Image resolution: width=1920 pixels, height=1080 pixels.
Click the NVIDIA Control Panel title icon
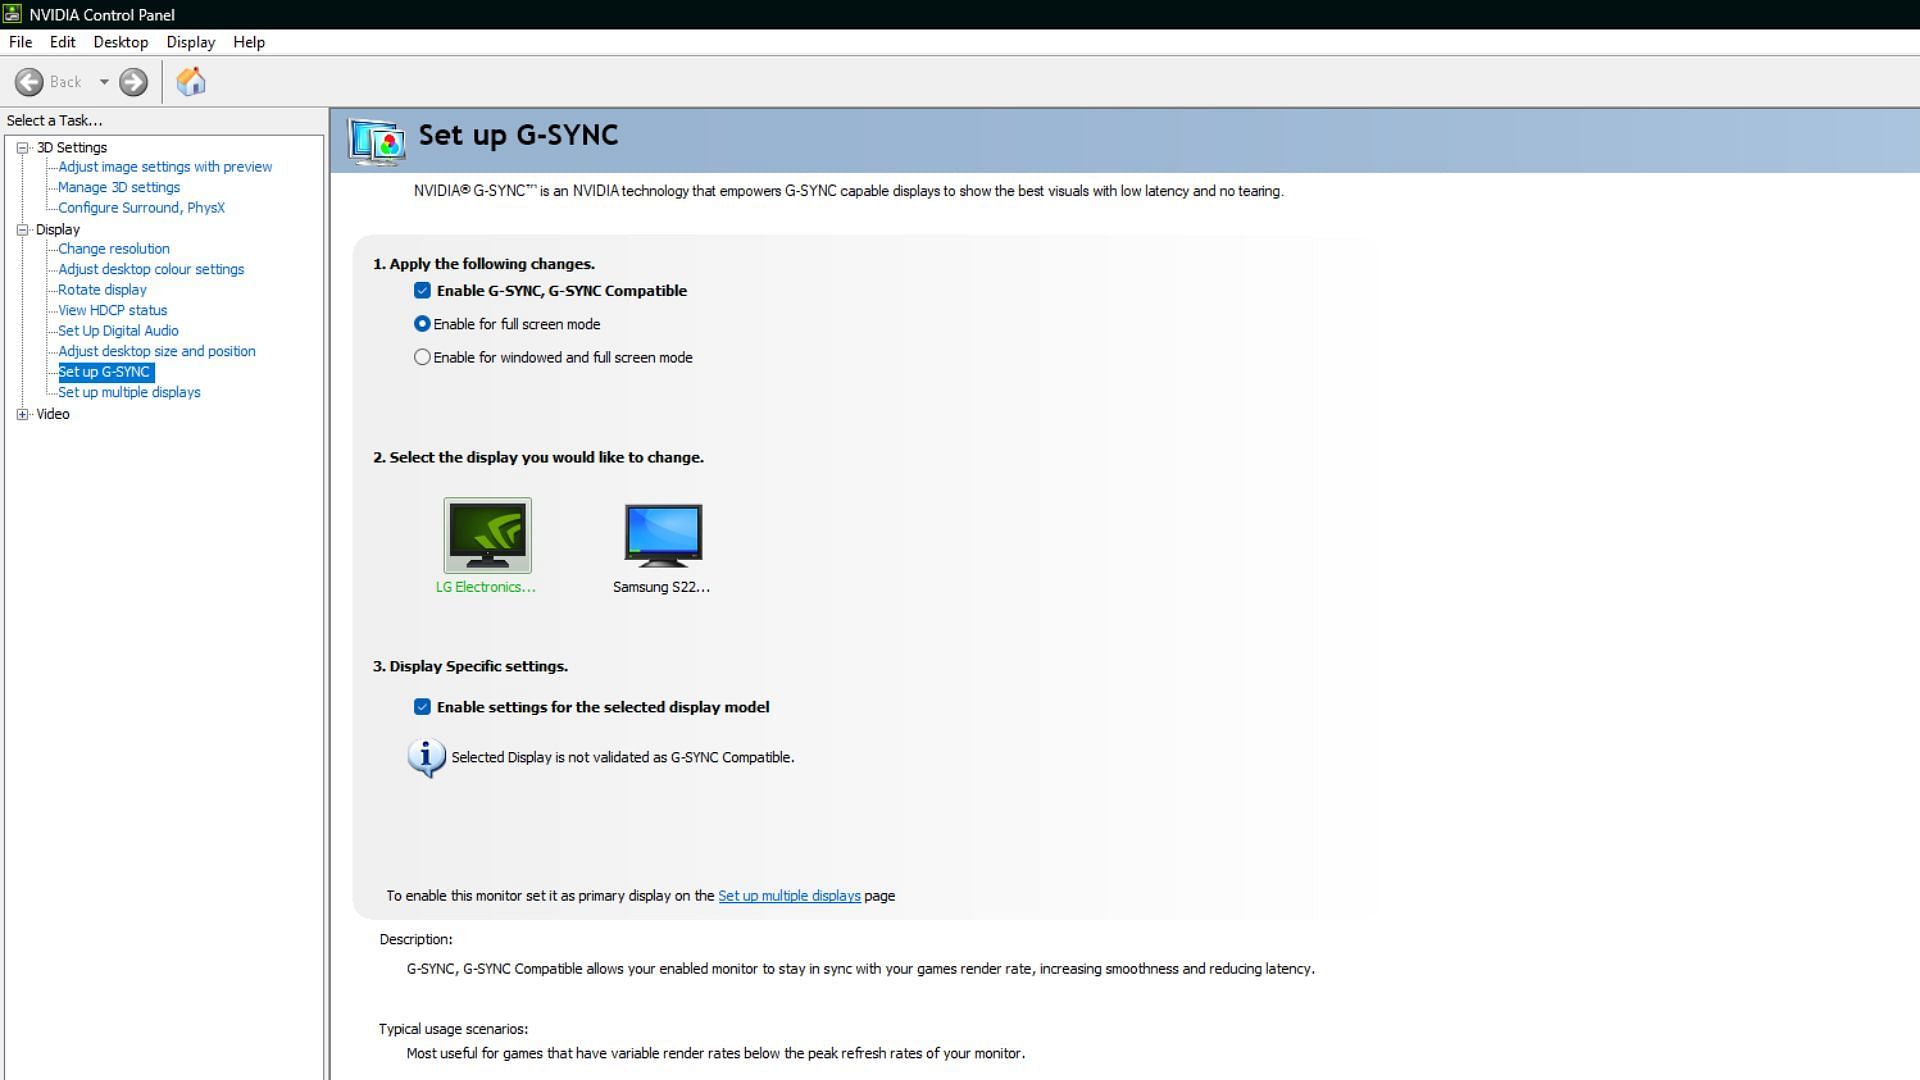12,14
